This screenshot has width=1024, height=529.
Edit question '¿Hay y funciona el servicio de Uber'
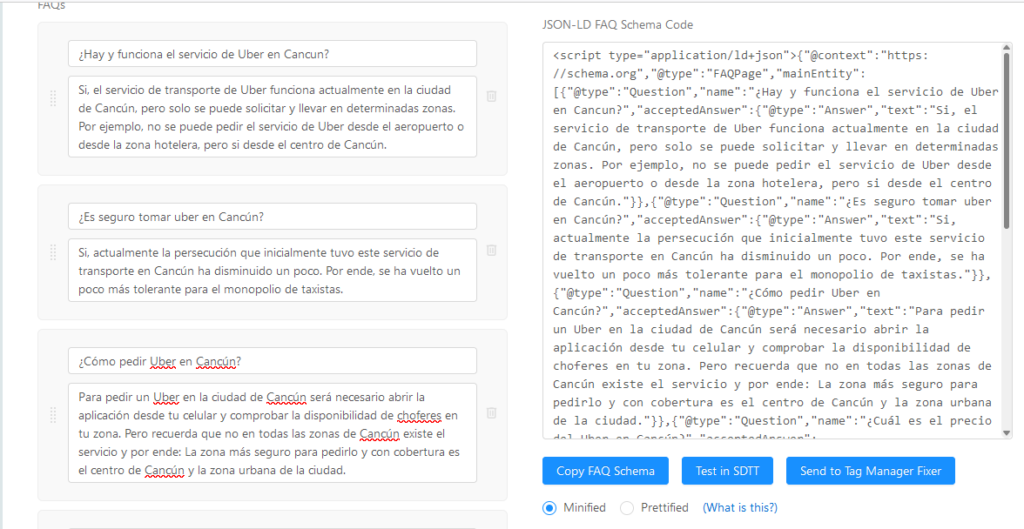tap(272, 54)
